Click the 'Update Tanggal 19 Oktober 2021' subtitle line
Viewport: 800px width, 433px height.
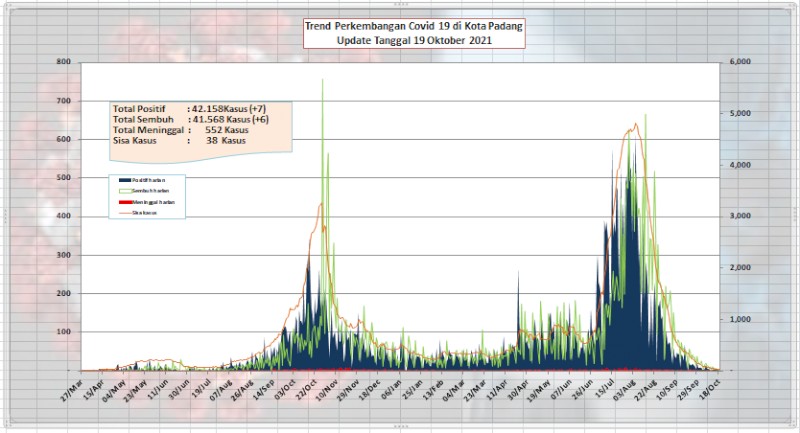[414, 40]
